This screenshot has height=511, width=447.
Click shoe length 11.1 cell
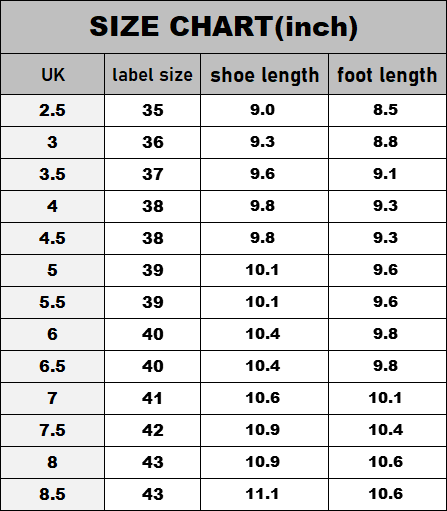pyautogui.click(x=265, y=494)
